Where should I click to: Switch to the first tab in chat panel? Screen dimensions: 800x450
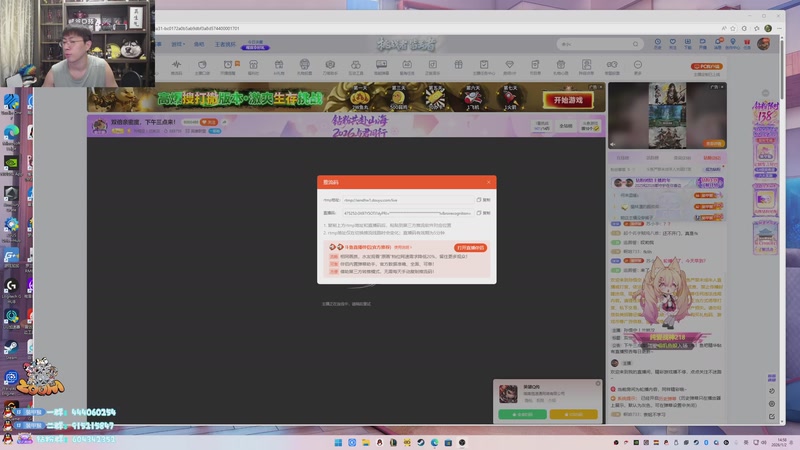[x=622, y=158]
